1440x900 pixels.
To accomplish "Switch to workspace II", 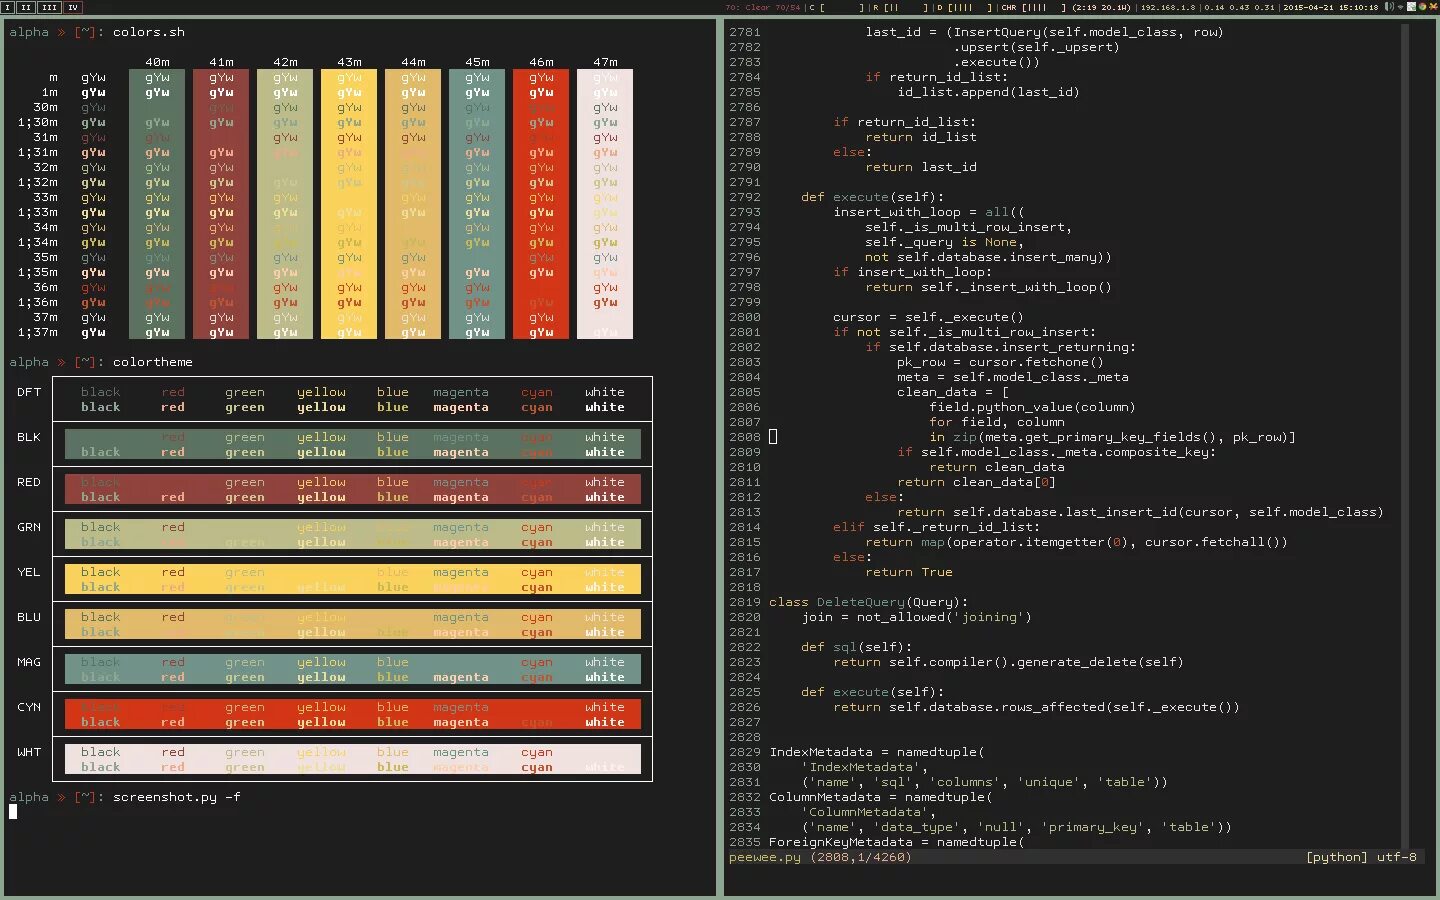I will pyautogui.click(x=26, y=7).
